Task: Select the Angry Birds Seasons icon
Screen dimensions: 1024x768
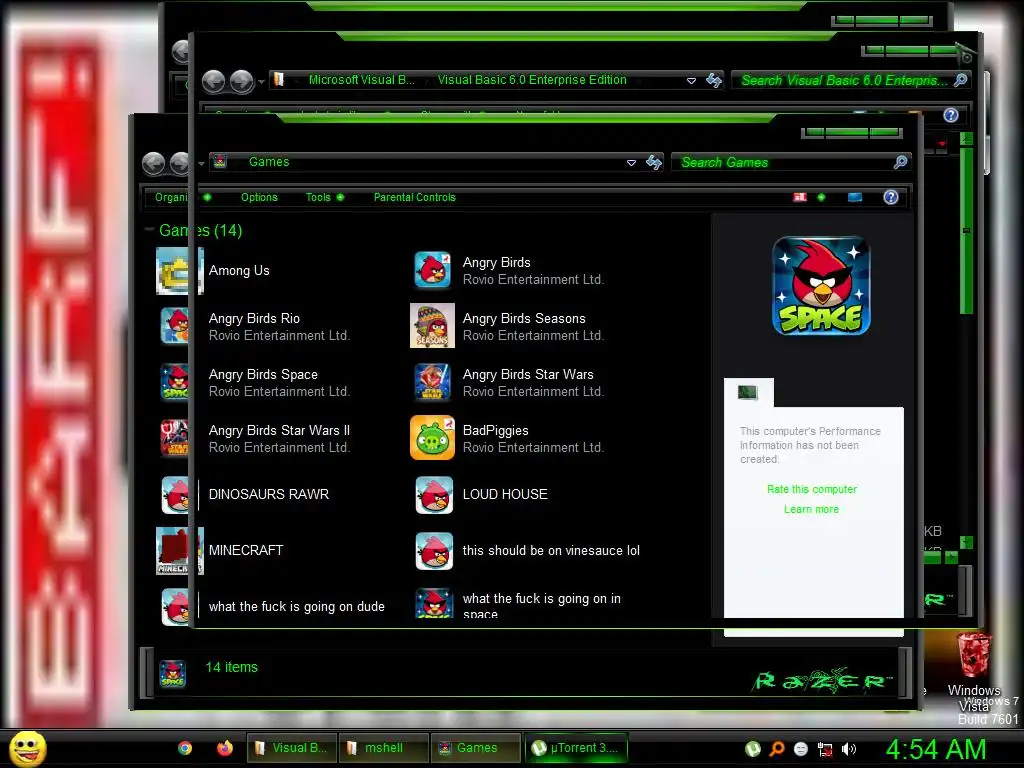Action: pyautogui.click(x=432, y=326)
